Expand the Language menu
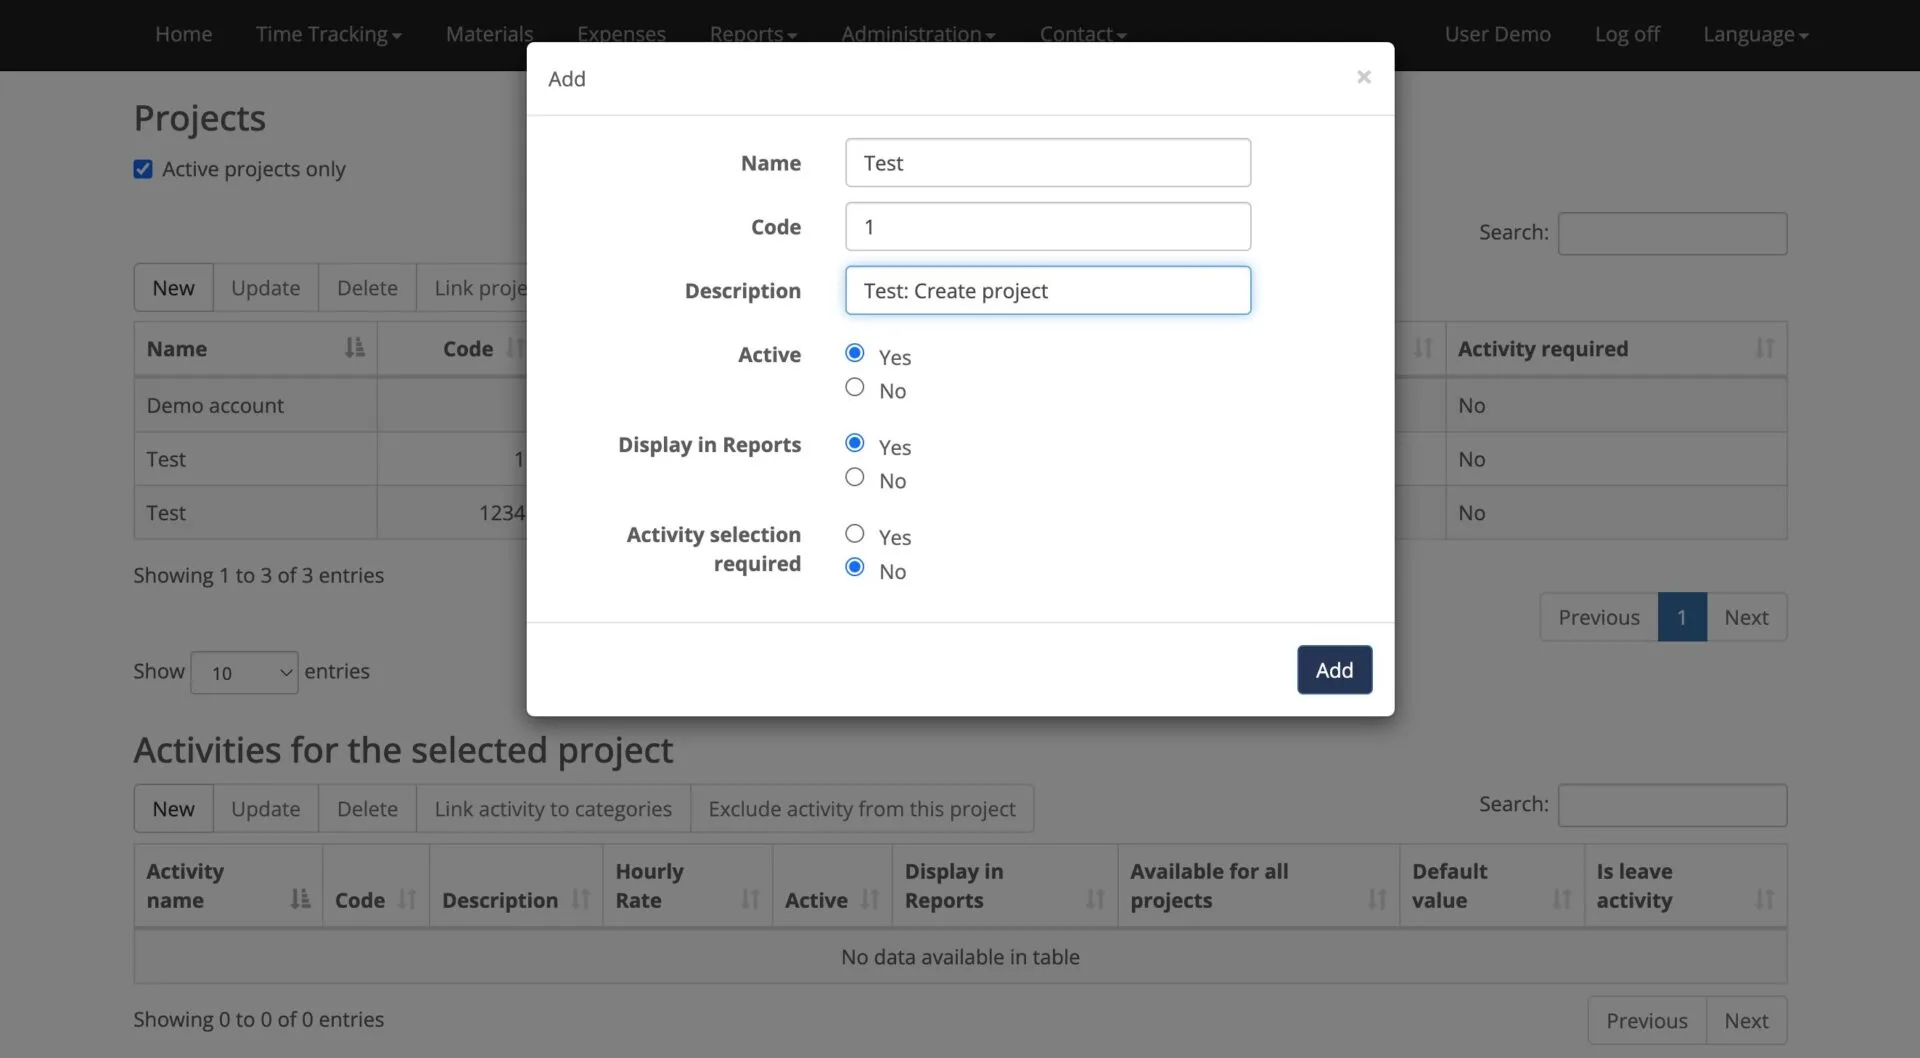 (1755, 34)
